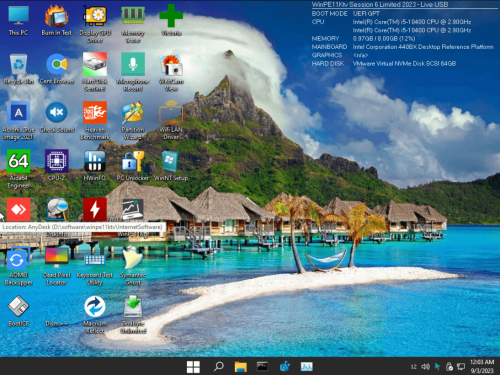Launch Heaven Benchmark
Viewport: 500px width, 375px height.
(x=95, y=121)
